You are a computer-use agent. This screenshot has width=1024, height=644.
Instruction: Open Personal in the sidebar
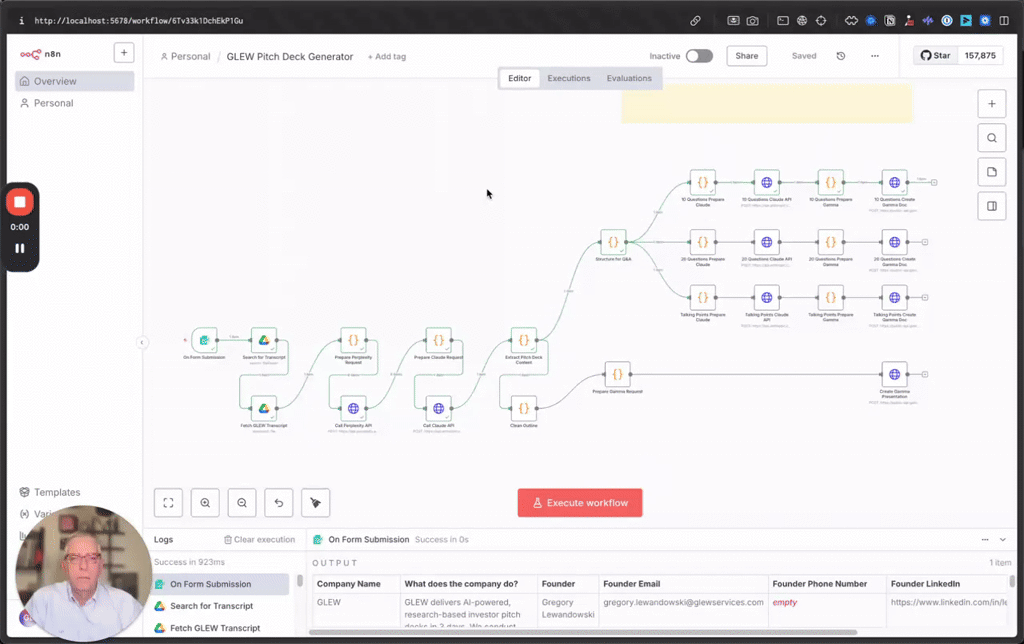(x=74, y=103)
